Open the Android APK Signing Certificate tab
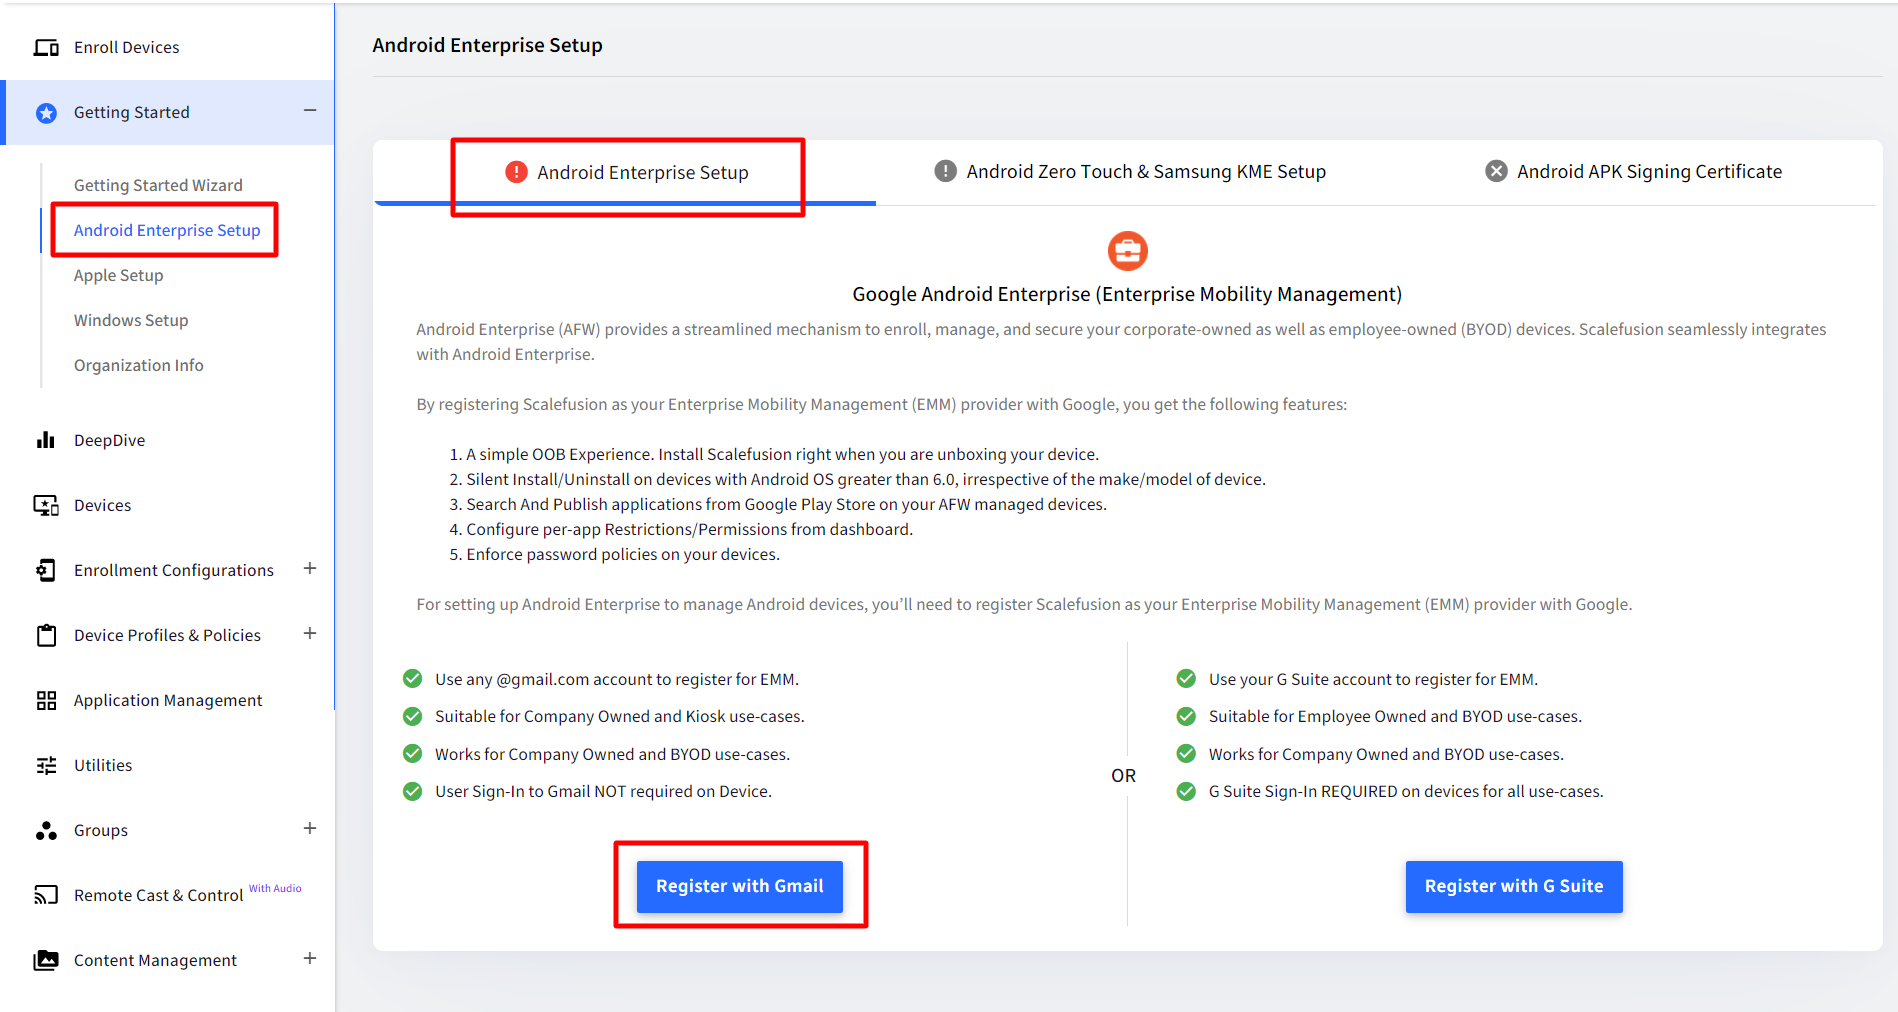Image resolution: width=1898 pixels, height=1012 pixels. pos(1633,171)
